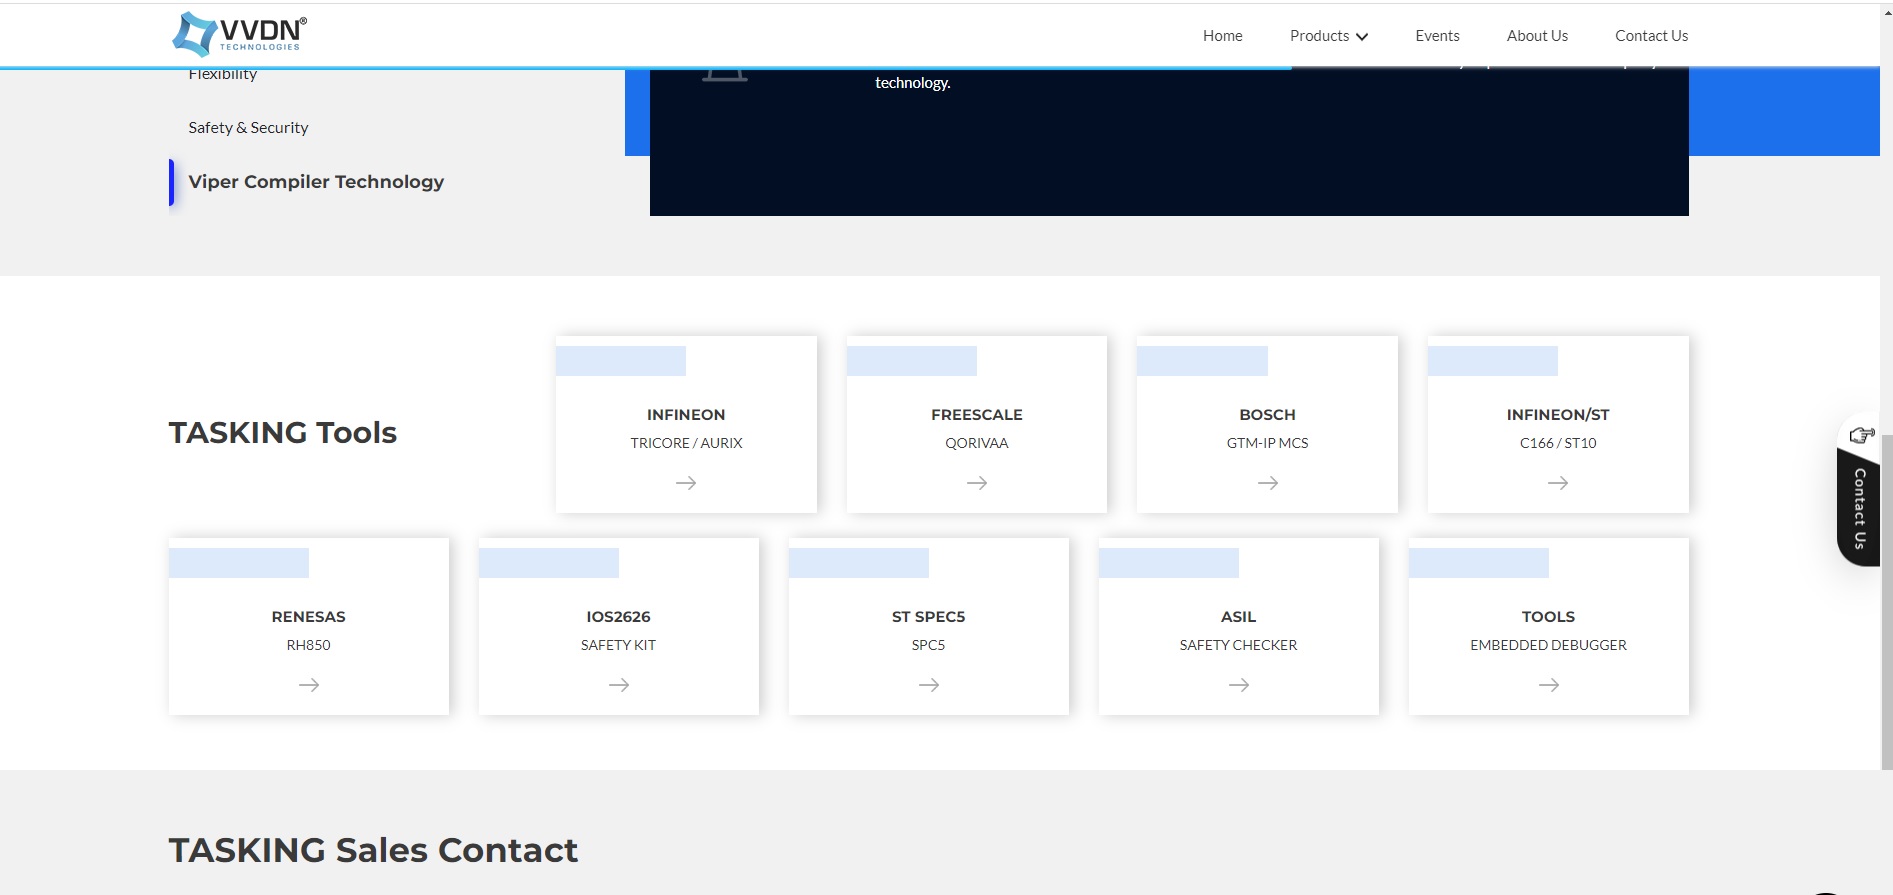1893x895 pixels.
Task: Open the IOS2626 card title
Action: tap(619, 617)
